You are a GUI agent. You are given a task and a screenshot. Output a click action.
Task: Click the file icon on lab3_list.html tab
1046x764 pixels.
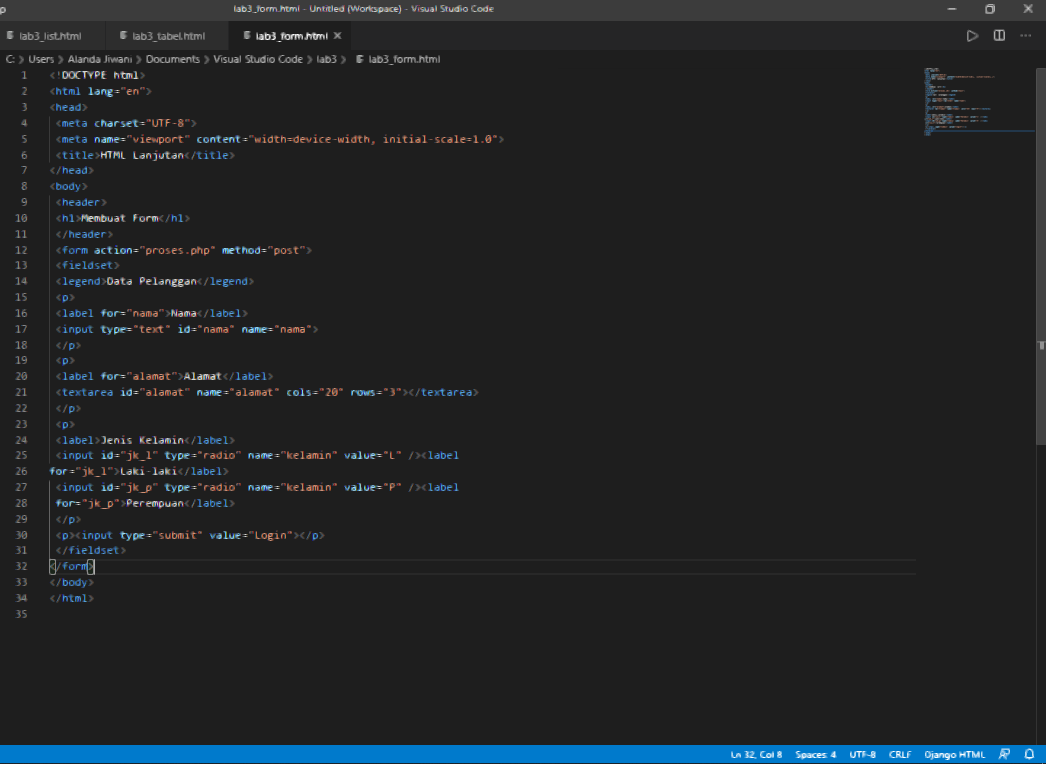pos(11,33)
